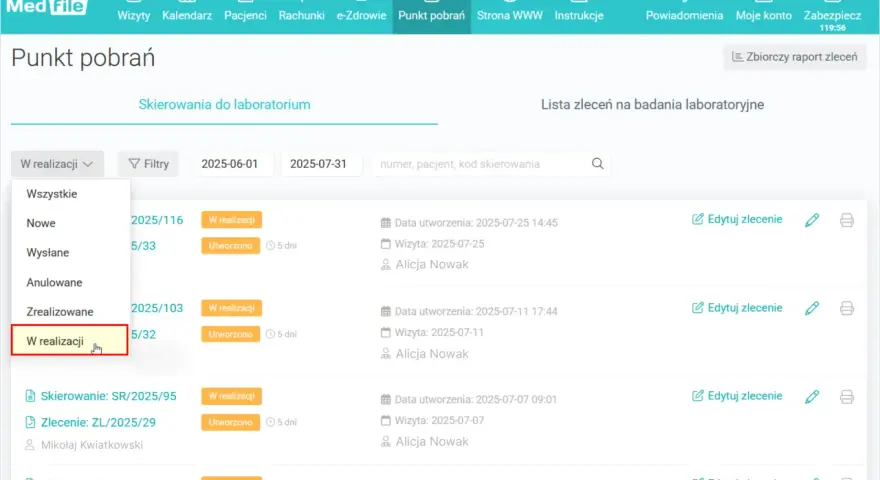Viewport: 880px width, 480px height.
Task: Select Rachunki in the top menu
Action: 301,15
